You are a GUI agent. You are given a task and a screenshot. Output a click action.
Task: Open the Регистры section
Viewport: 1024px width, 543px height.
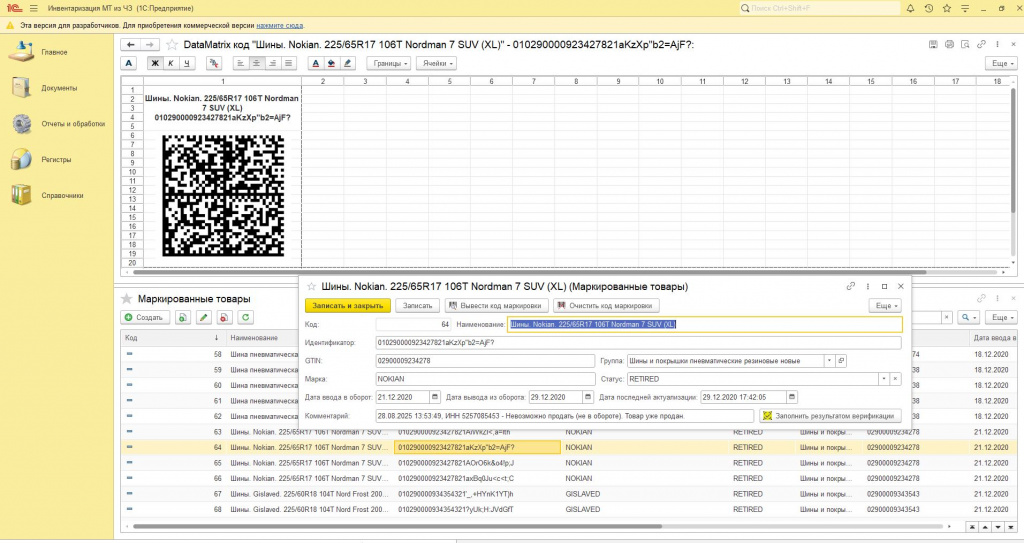tap(57, 159)
